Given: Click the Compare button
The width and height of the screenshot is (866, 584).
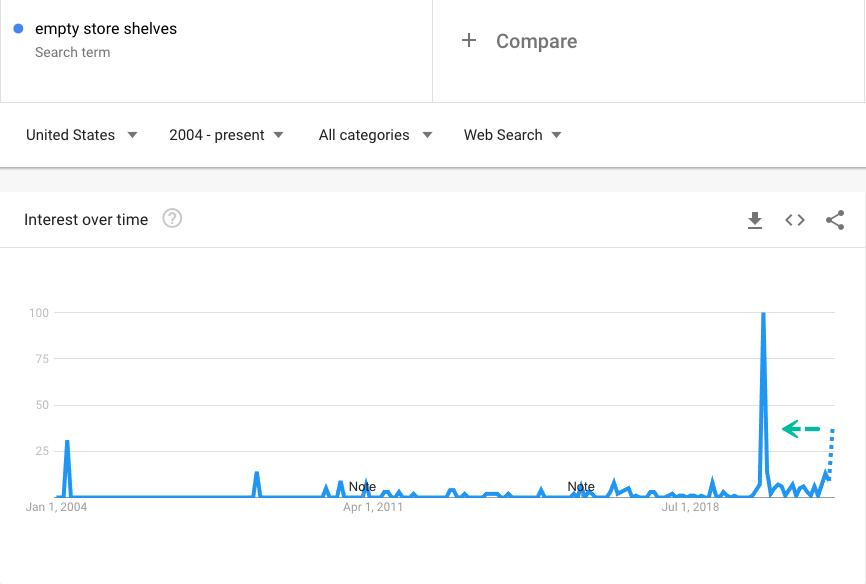Looking at the screenshot, I should [536, 42].
